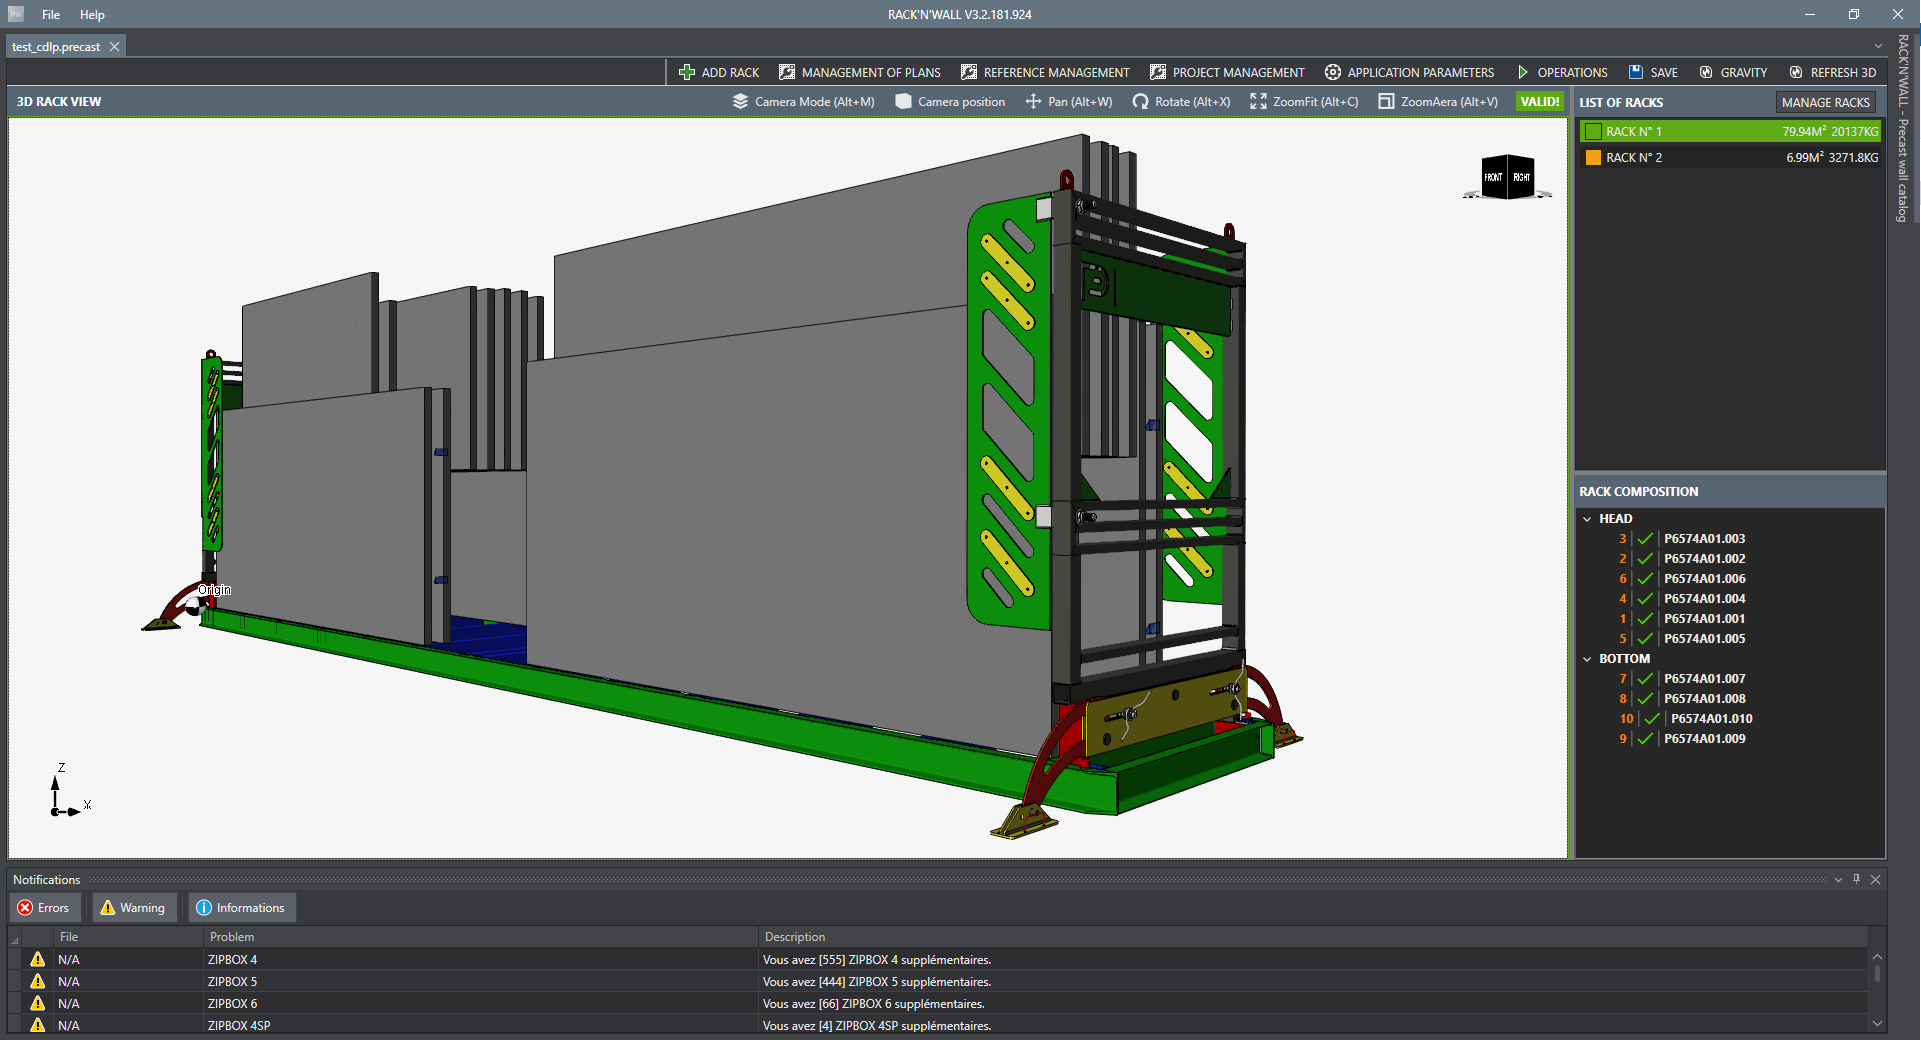Click the 3D orientation cube
Image resolution: width=1921 pixels, height=1040 pixels.
click(x=1507, y=177)
